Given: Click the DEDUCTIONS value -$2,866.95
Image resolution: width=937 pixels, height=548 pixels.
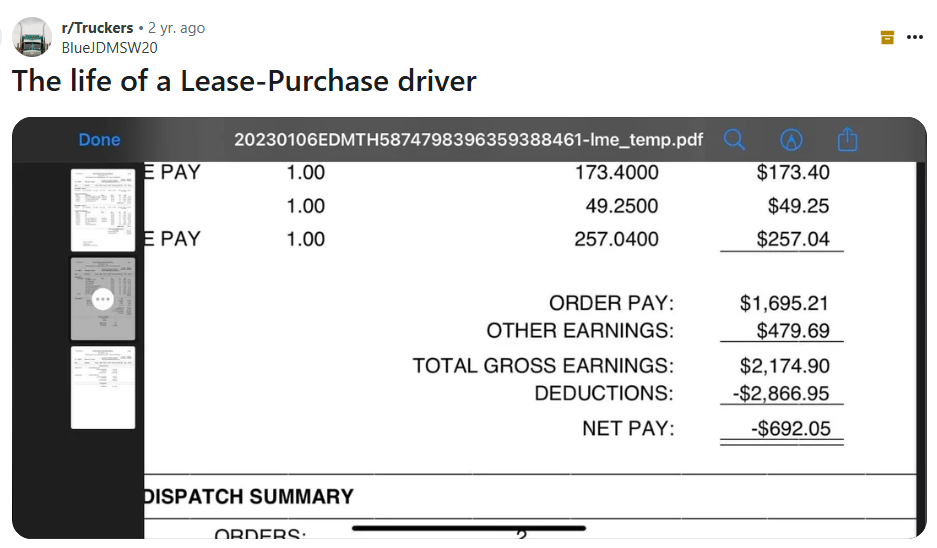Looking at the screenshot, I should pos(782,394).
